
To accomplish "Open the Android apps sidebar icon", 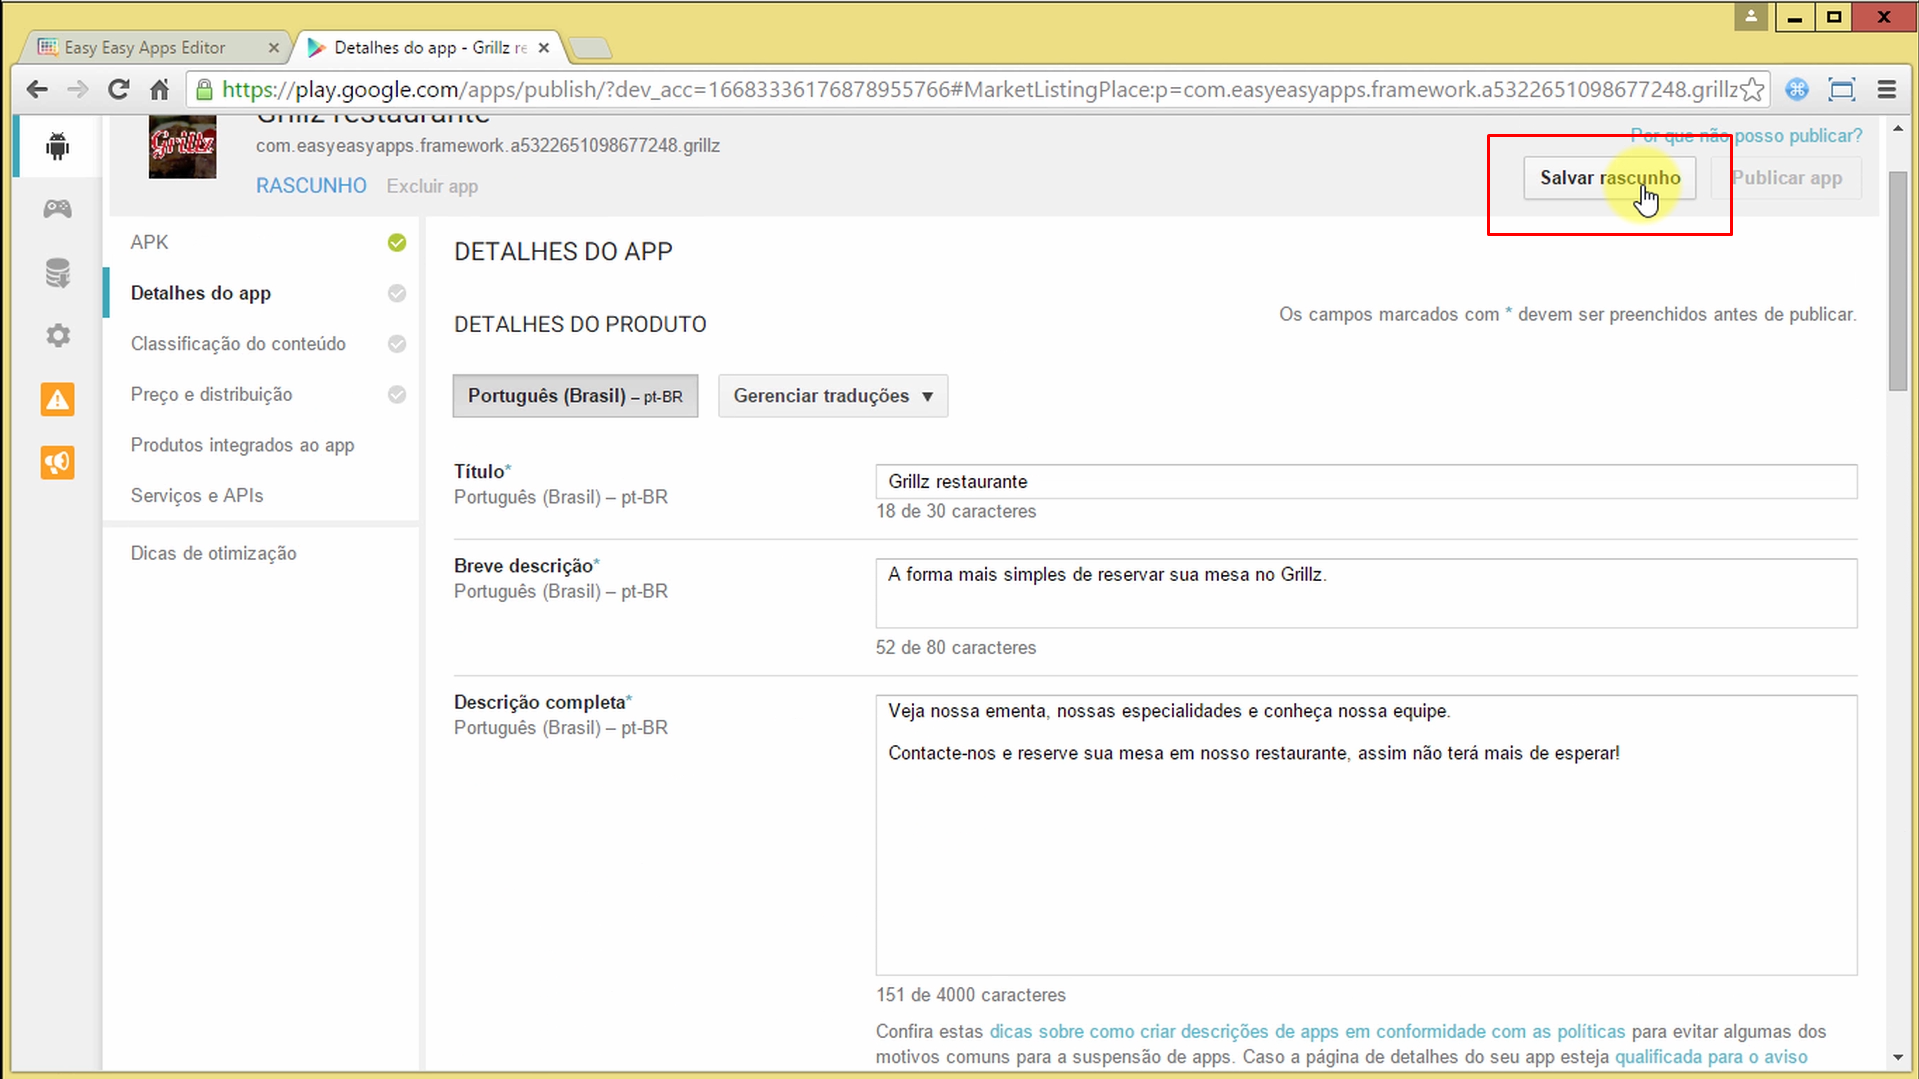I will tap(57, 147).
